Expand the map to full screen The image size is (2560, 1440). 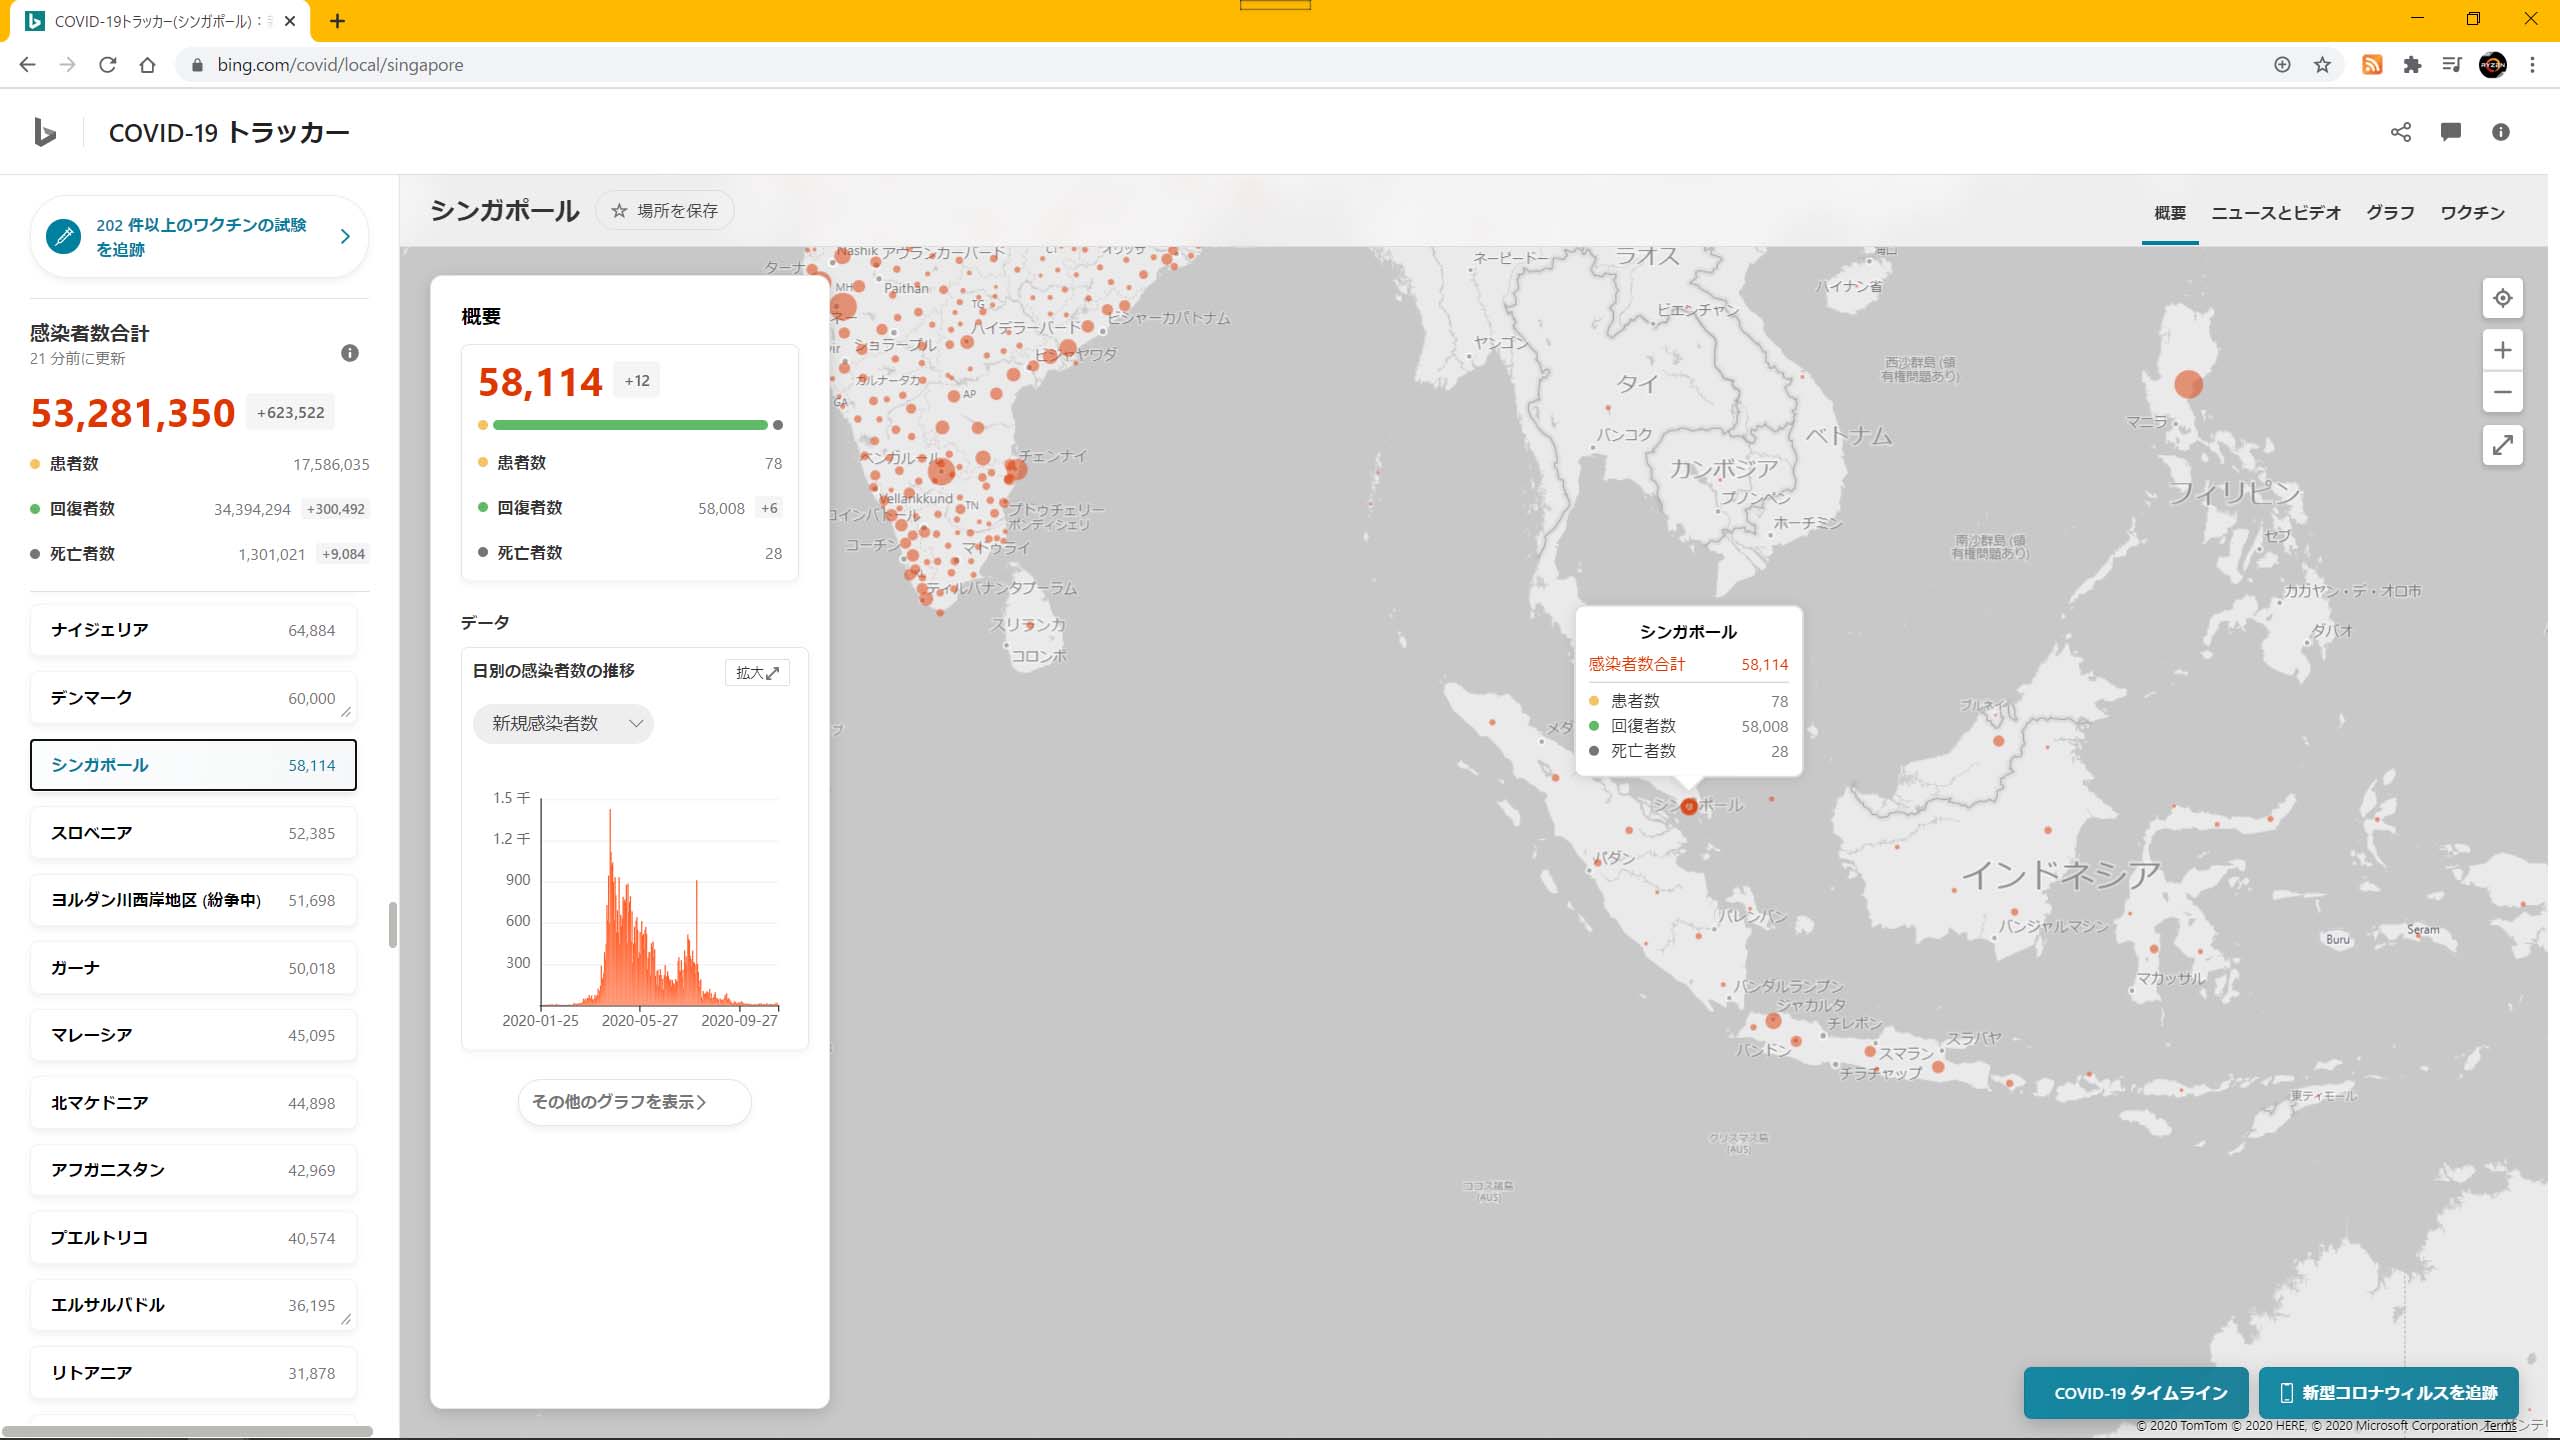(x=2503, y=445)
